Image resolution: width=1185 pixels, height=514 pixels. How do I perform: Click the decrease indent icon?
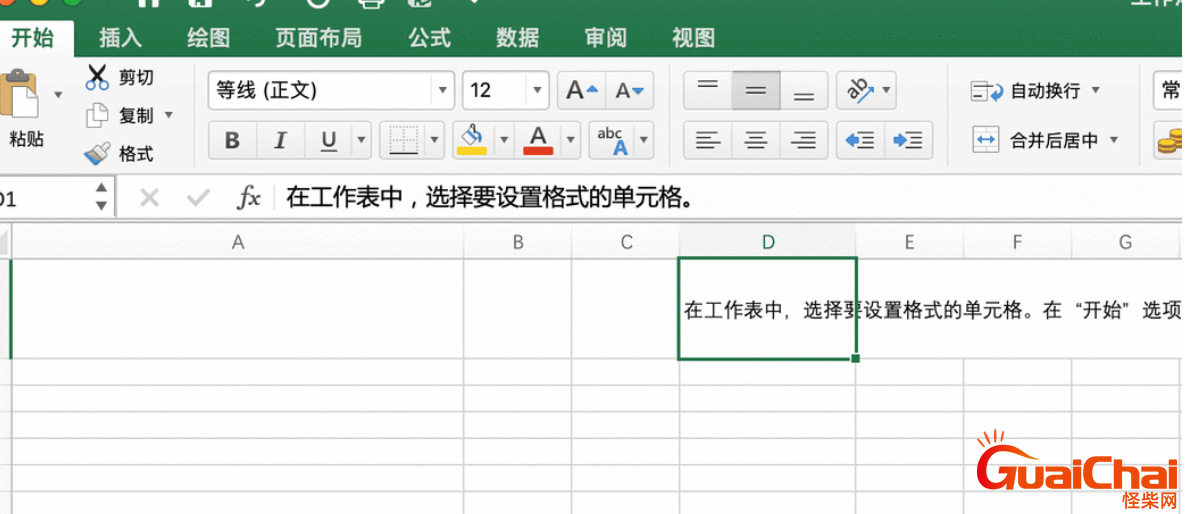pyautogui.click(x=859, y=141)
